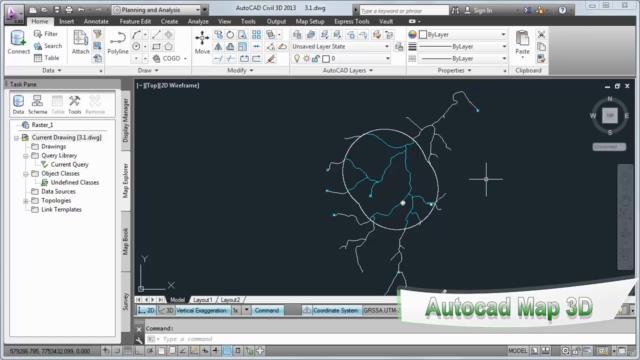Viewport: 640px width, 360px height.
Task: Click the Search button in Data panel
Action: (48, 46)
